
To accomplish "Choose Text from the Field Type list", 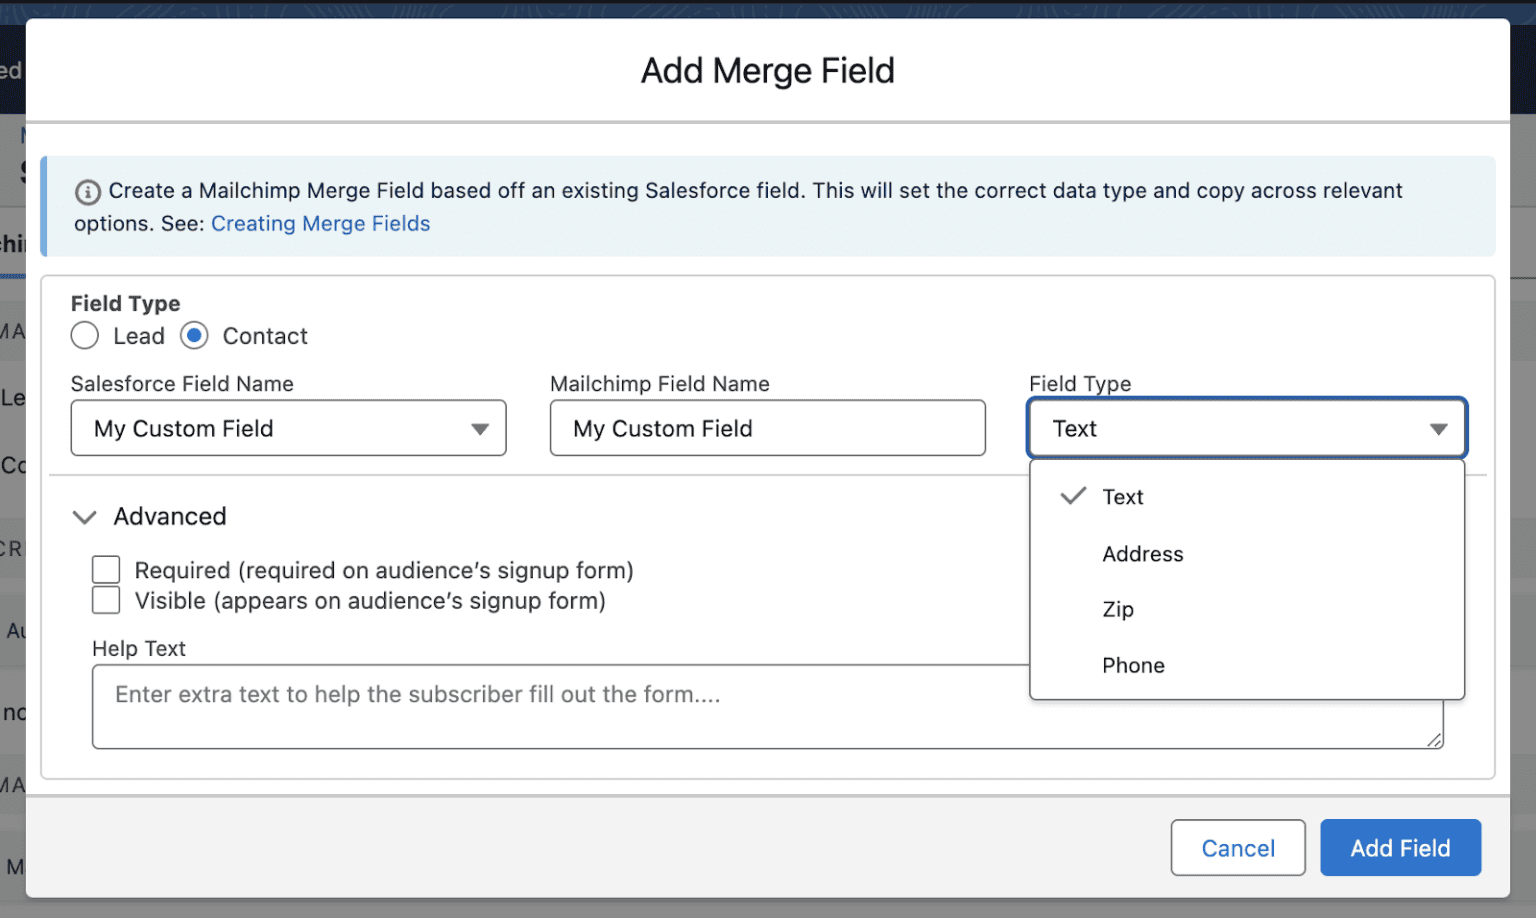I will (x=1247, y=497).
